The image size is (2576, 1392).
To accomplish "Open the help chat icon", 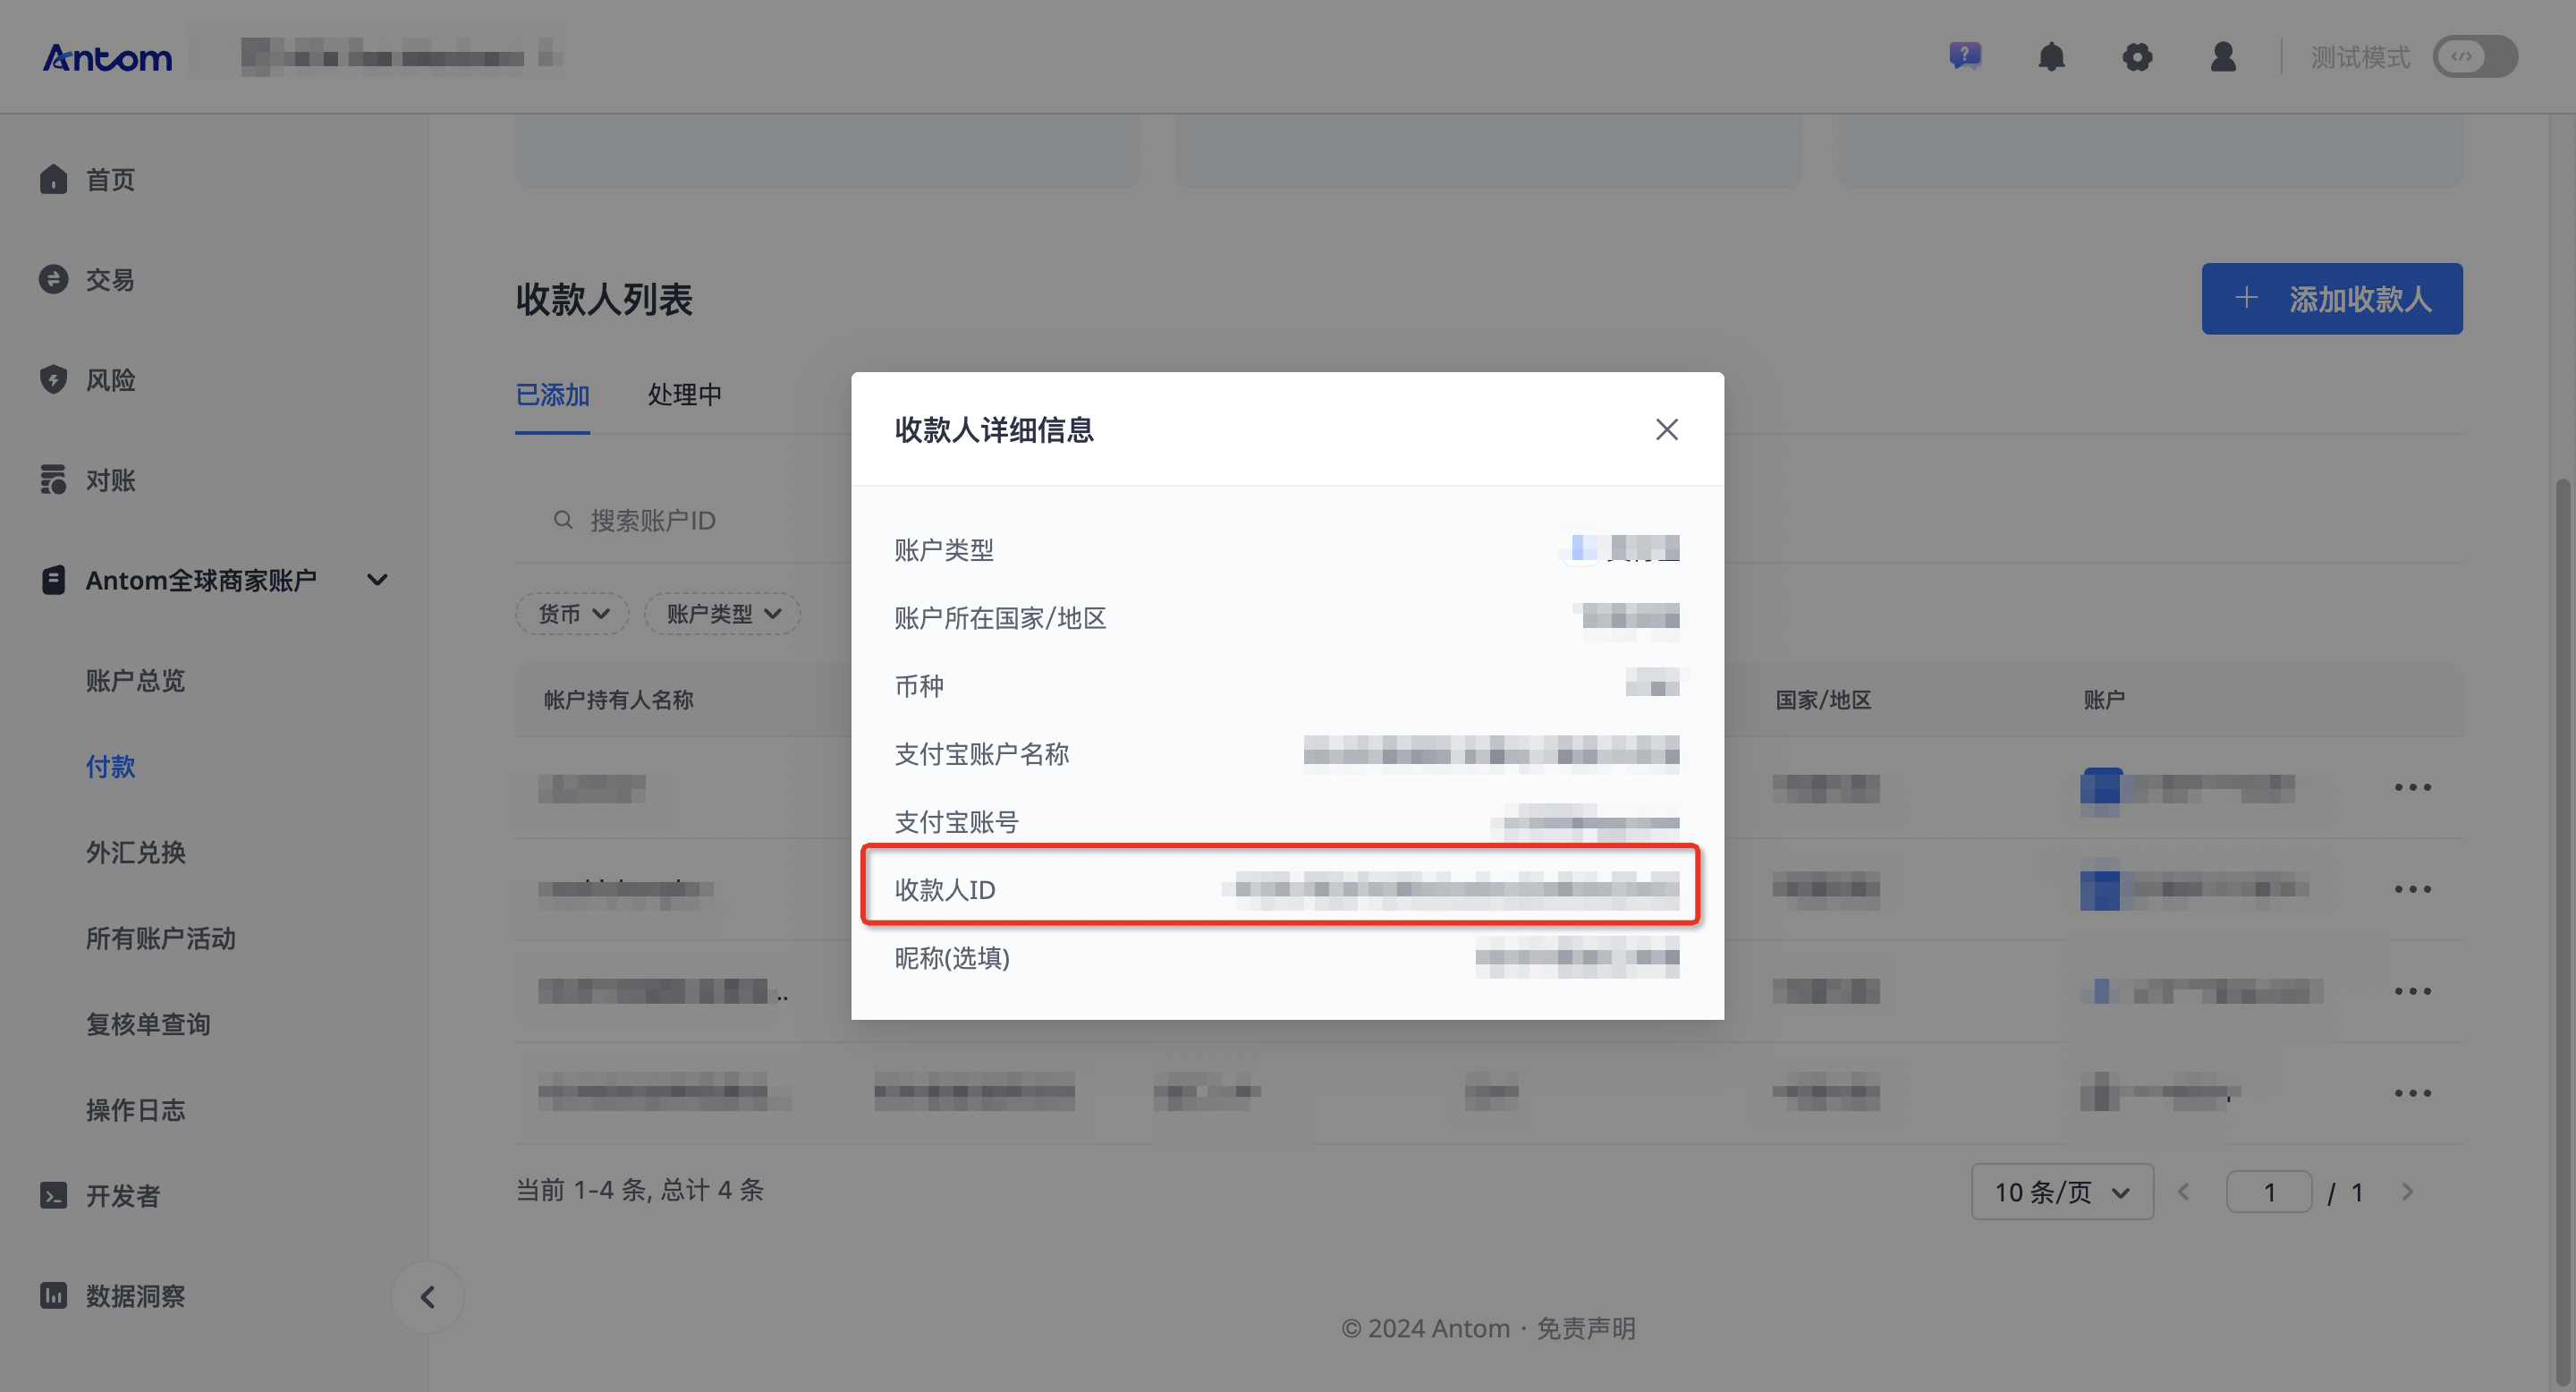I will tap(1965, 56).
